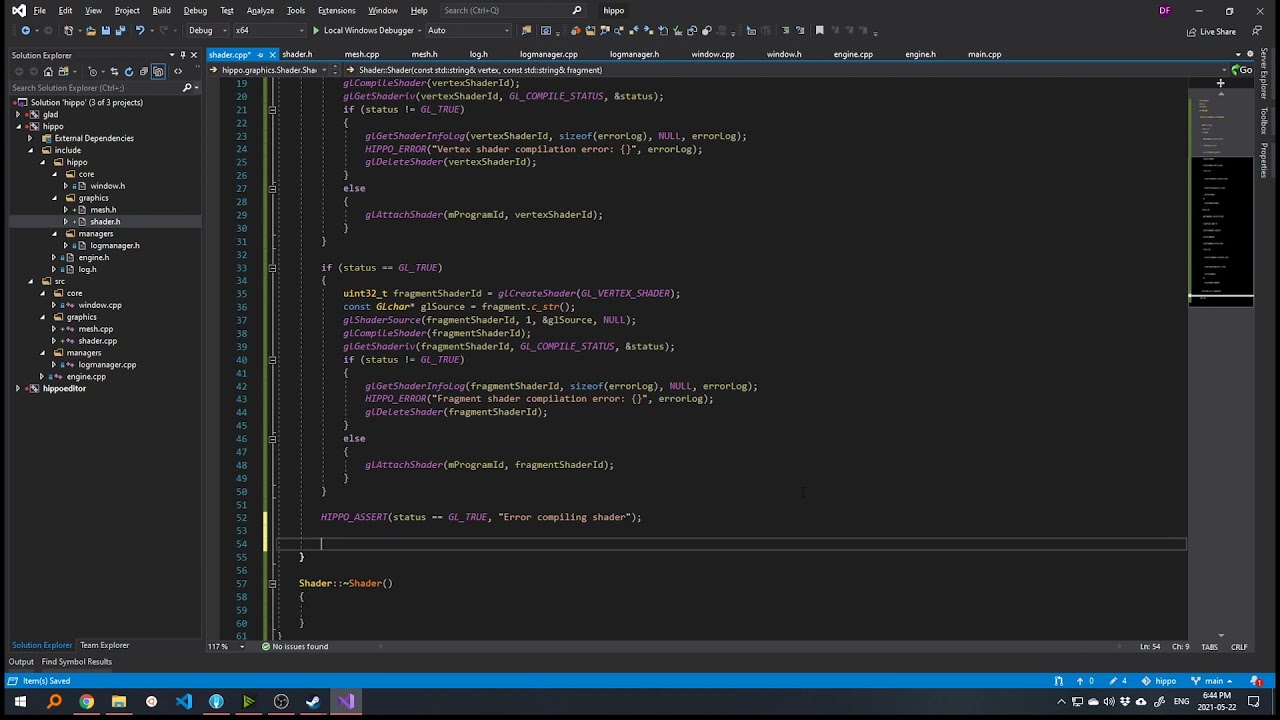Viewport: 1280px width, 720px height.
Task: Open Find Symbol Results tab
Action: (x=77, y=662)
